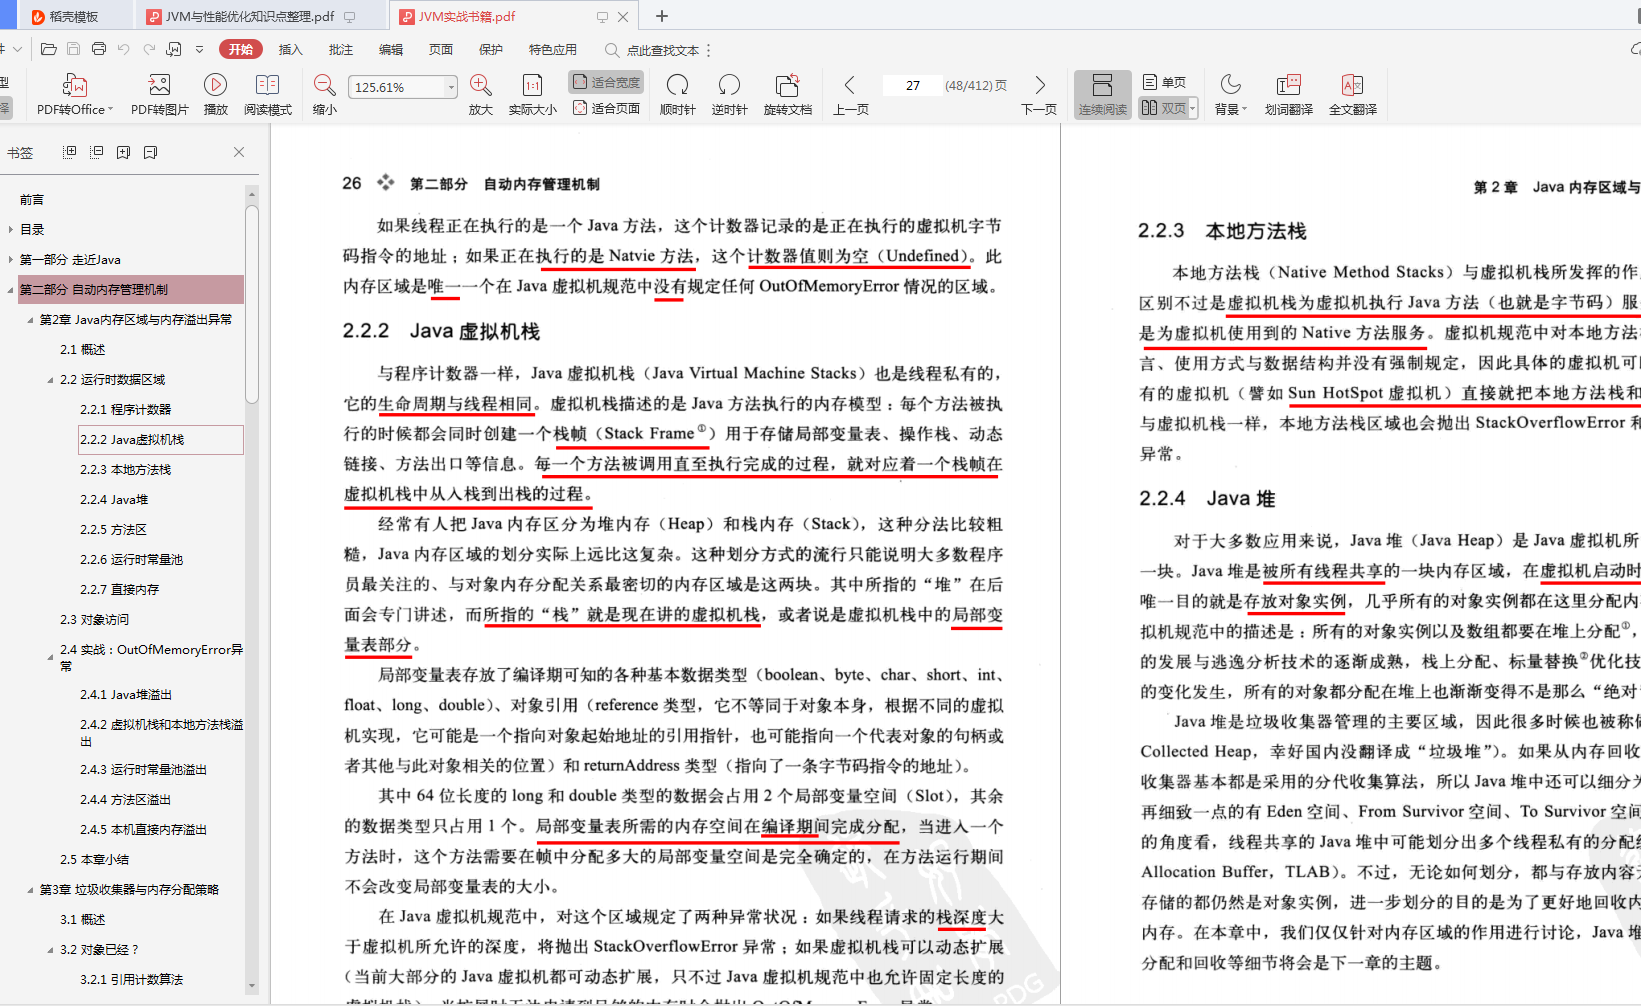The image size is (1641, 1006).
Task: Open the 背景 background dropdown
Action: [x=1230, y=95]
